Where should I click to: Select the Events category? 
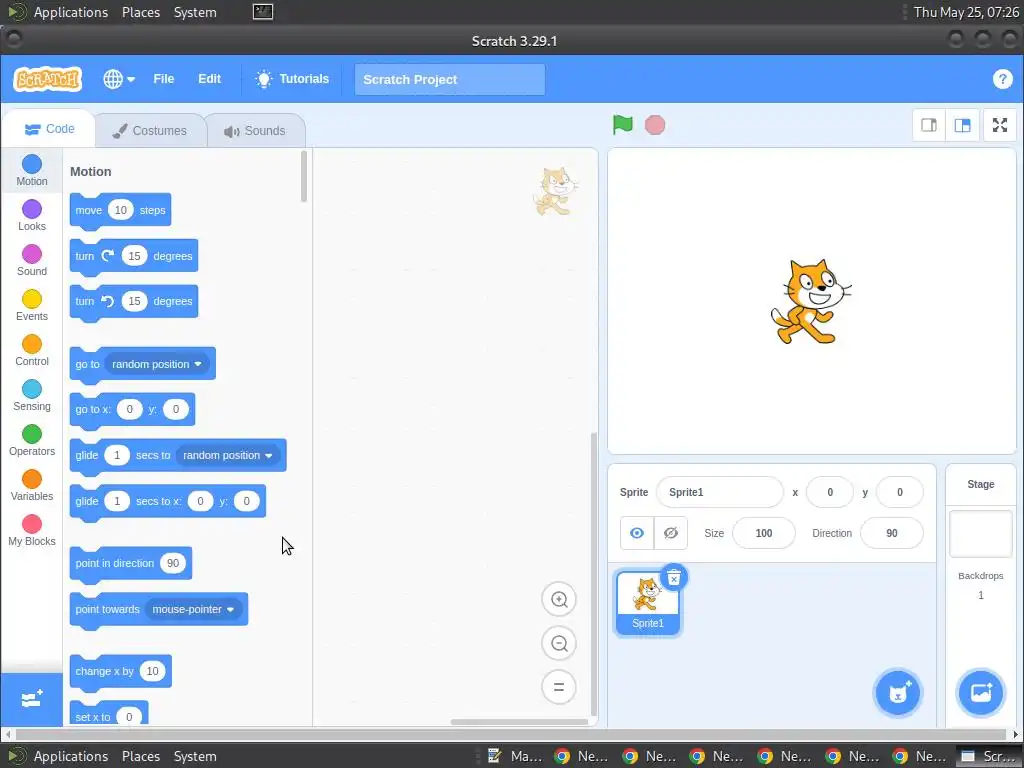[31, 306]
